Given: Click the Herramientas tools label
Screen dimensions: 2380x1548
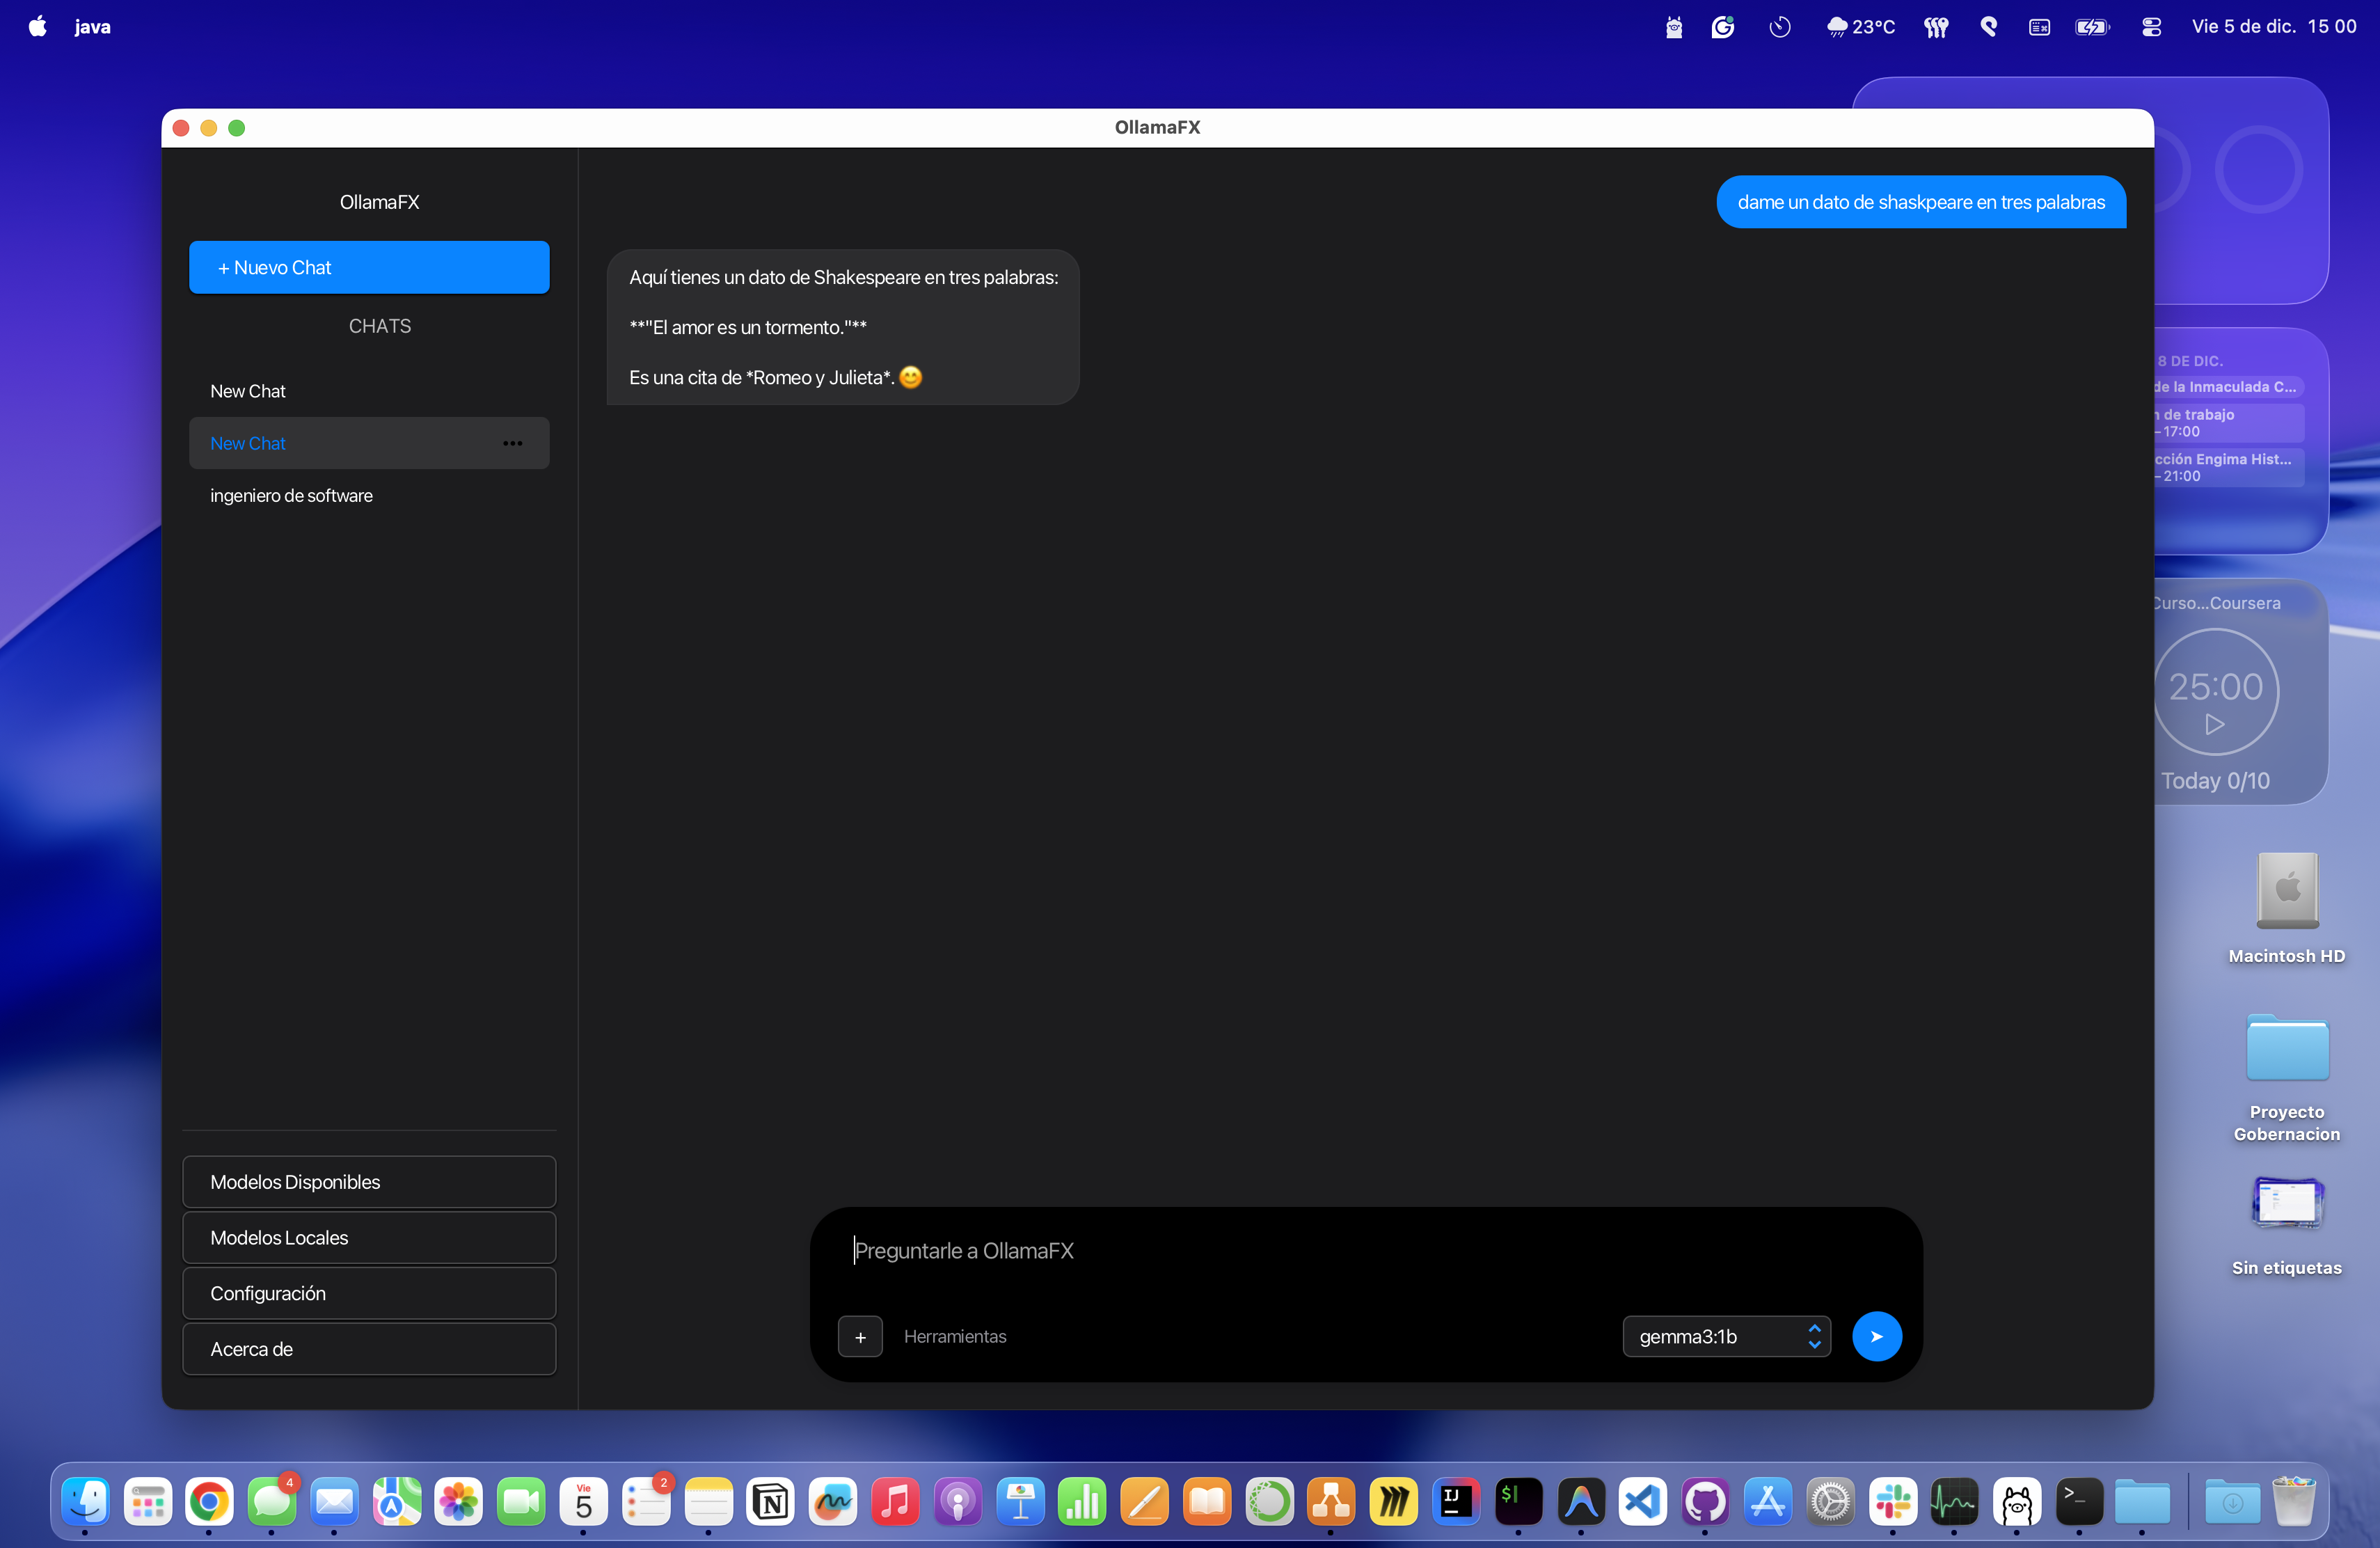Looking at the screenshot, I should pyautogui.click(x=955, y=1337).
